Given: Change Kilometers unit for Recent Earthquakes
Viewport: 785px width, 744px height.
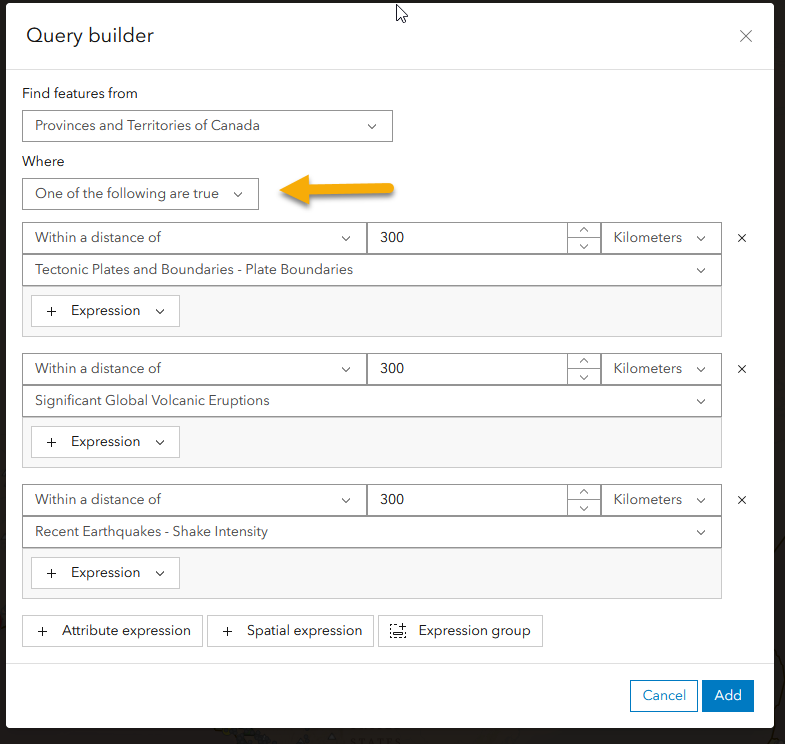Looking at the screenshot, I should [x=660, y=500].
